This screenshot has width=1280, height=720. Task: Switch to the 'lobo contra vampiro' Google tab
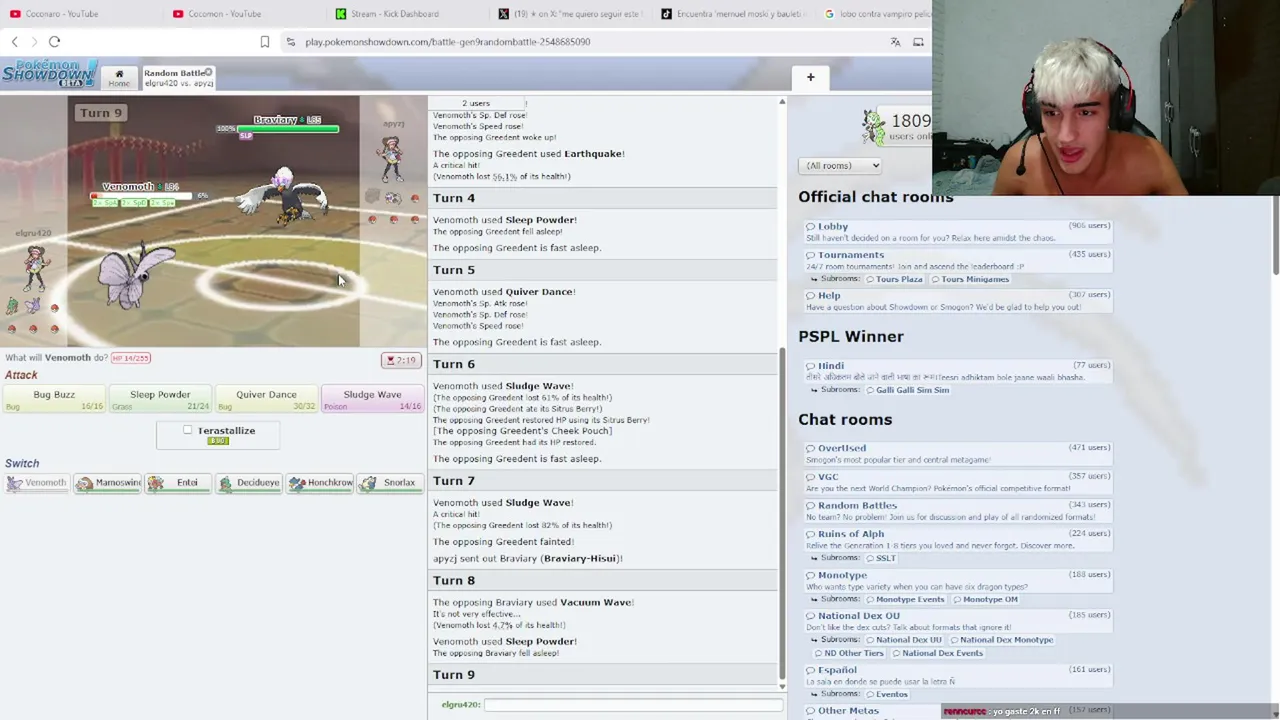tap(877, 14)
